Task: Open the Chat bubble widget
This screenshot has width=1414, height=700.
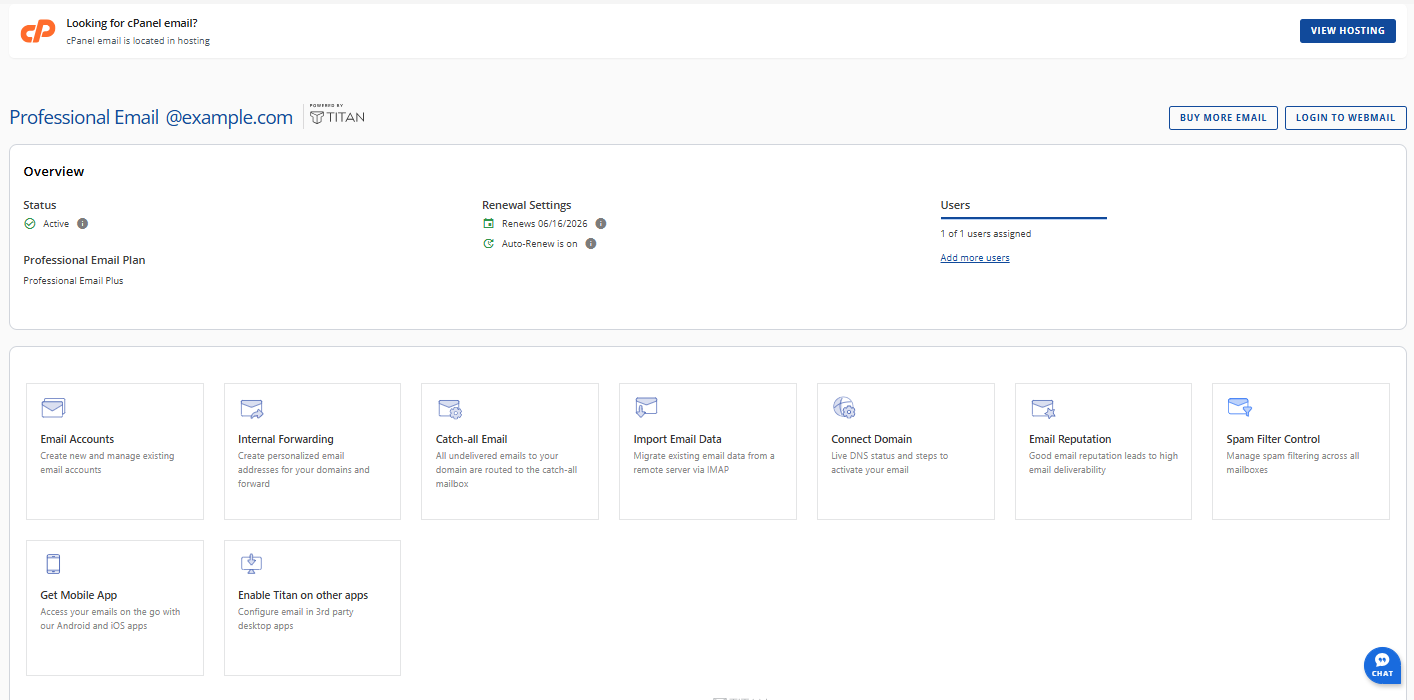Action: (x=1382, y=665)
